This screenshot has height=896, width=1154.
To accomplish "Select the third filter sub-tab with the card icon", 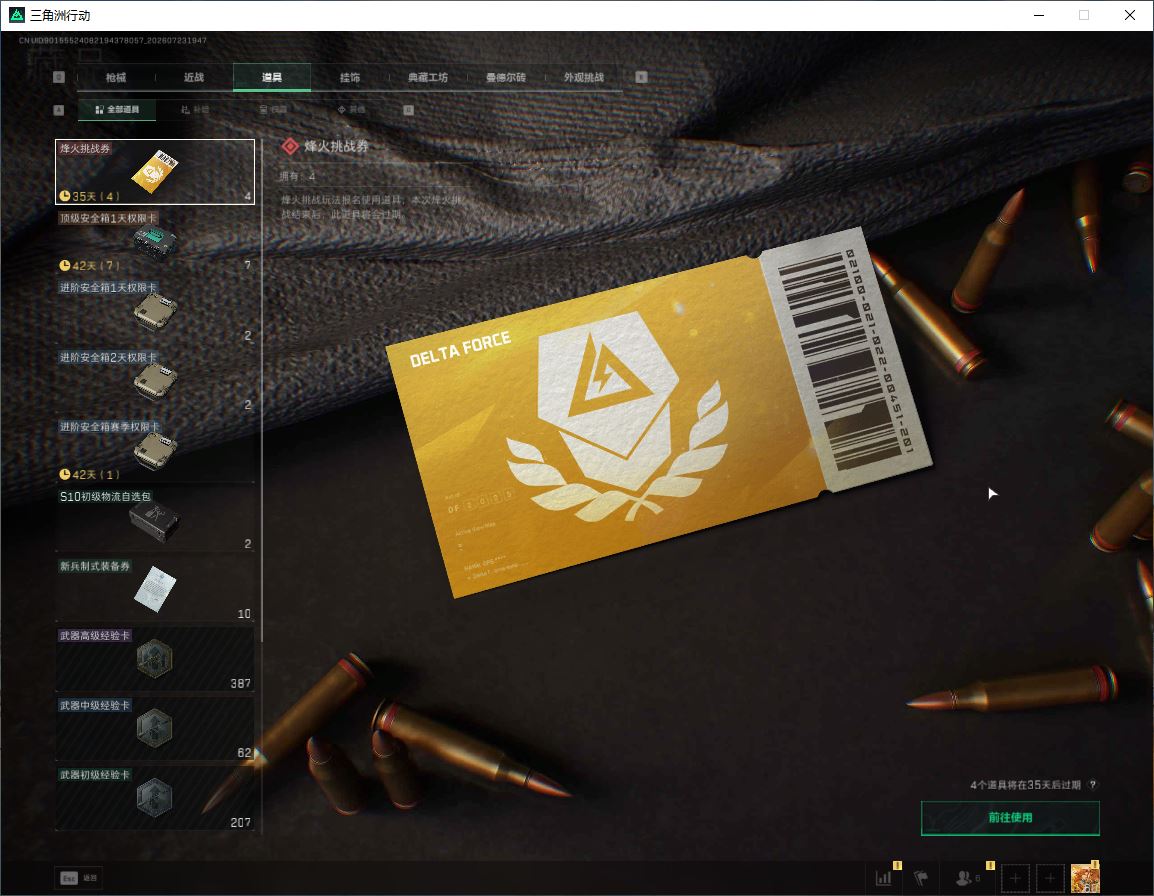I will pyautogui.click(x=273, y=110).
